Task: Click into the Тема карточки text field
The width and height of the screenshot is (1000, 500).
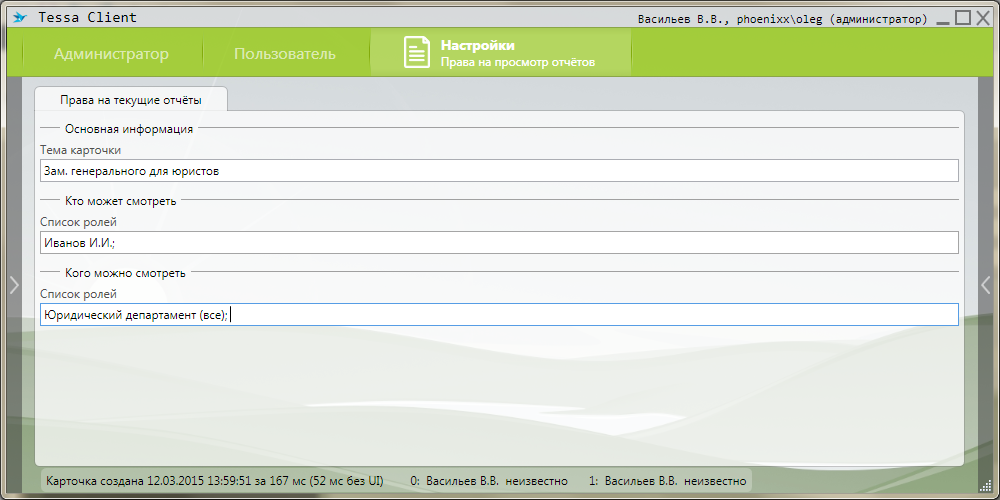Action: pos(498,171)
